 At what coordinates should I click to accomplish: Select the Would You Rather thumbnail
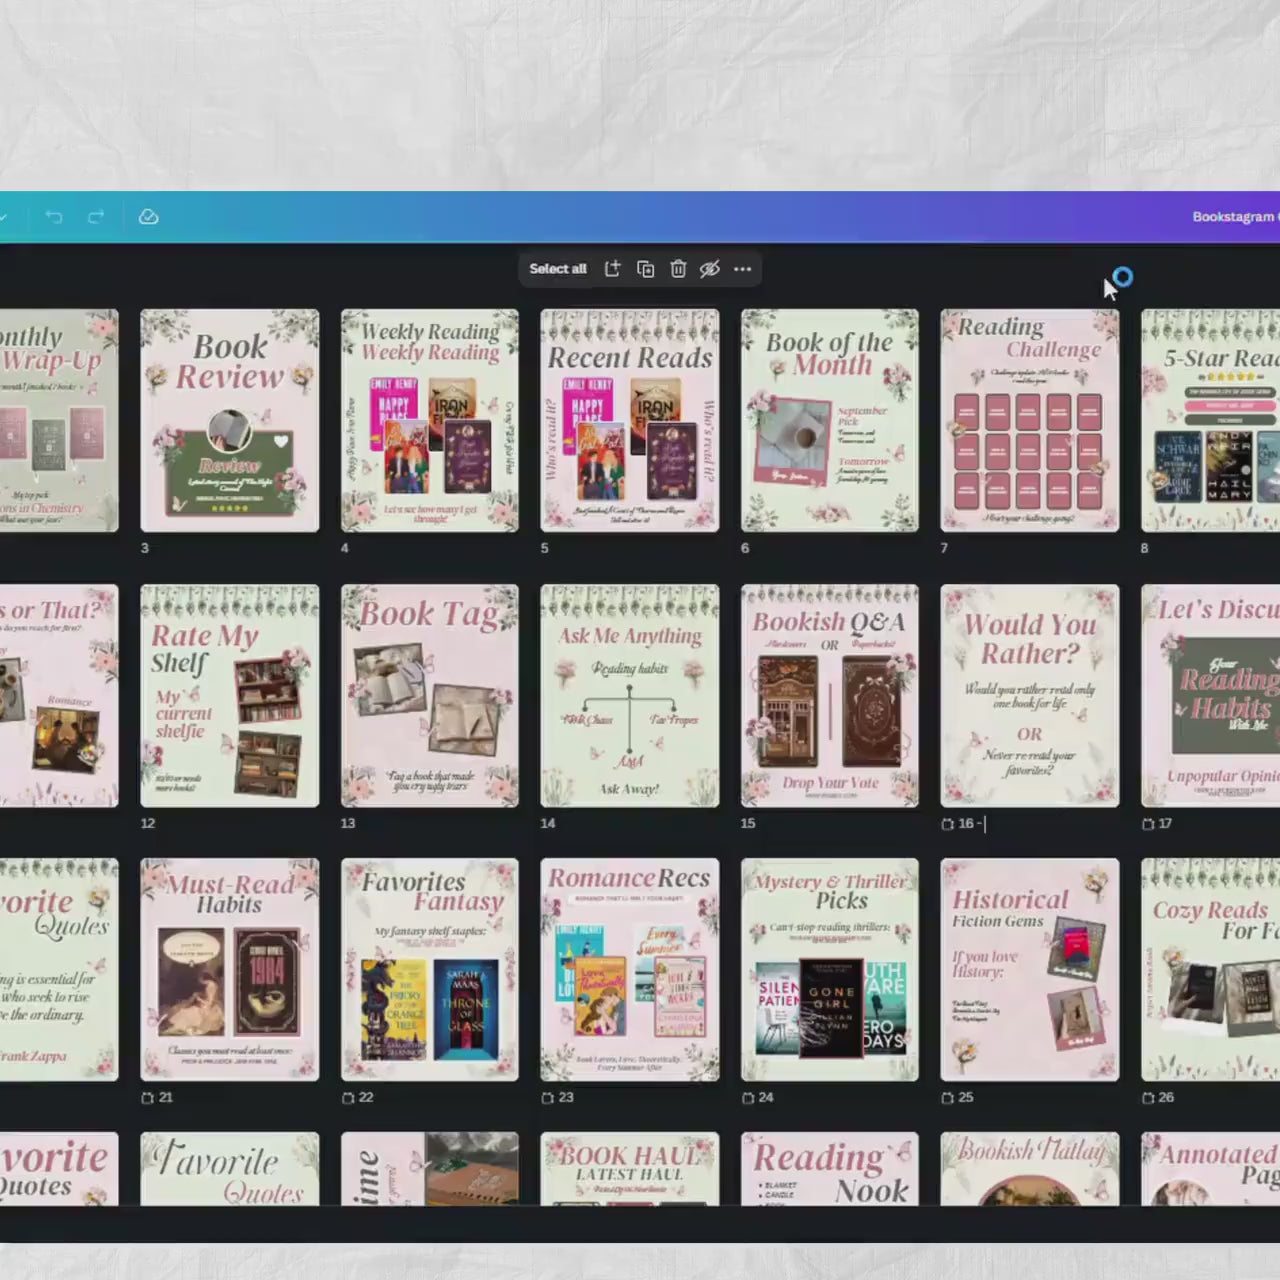(1030, 695)
